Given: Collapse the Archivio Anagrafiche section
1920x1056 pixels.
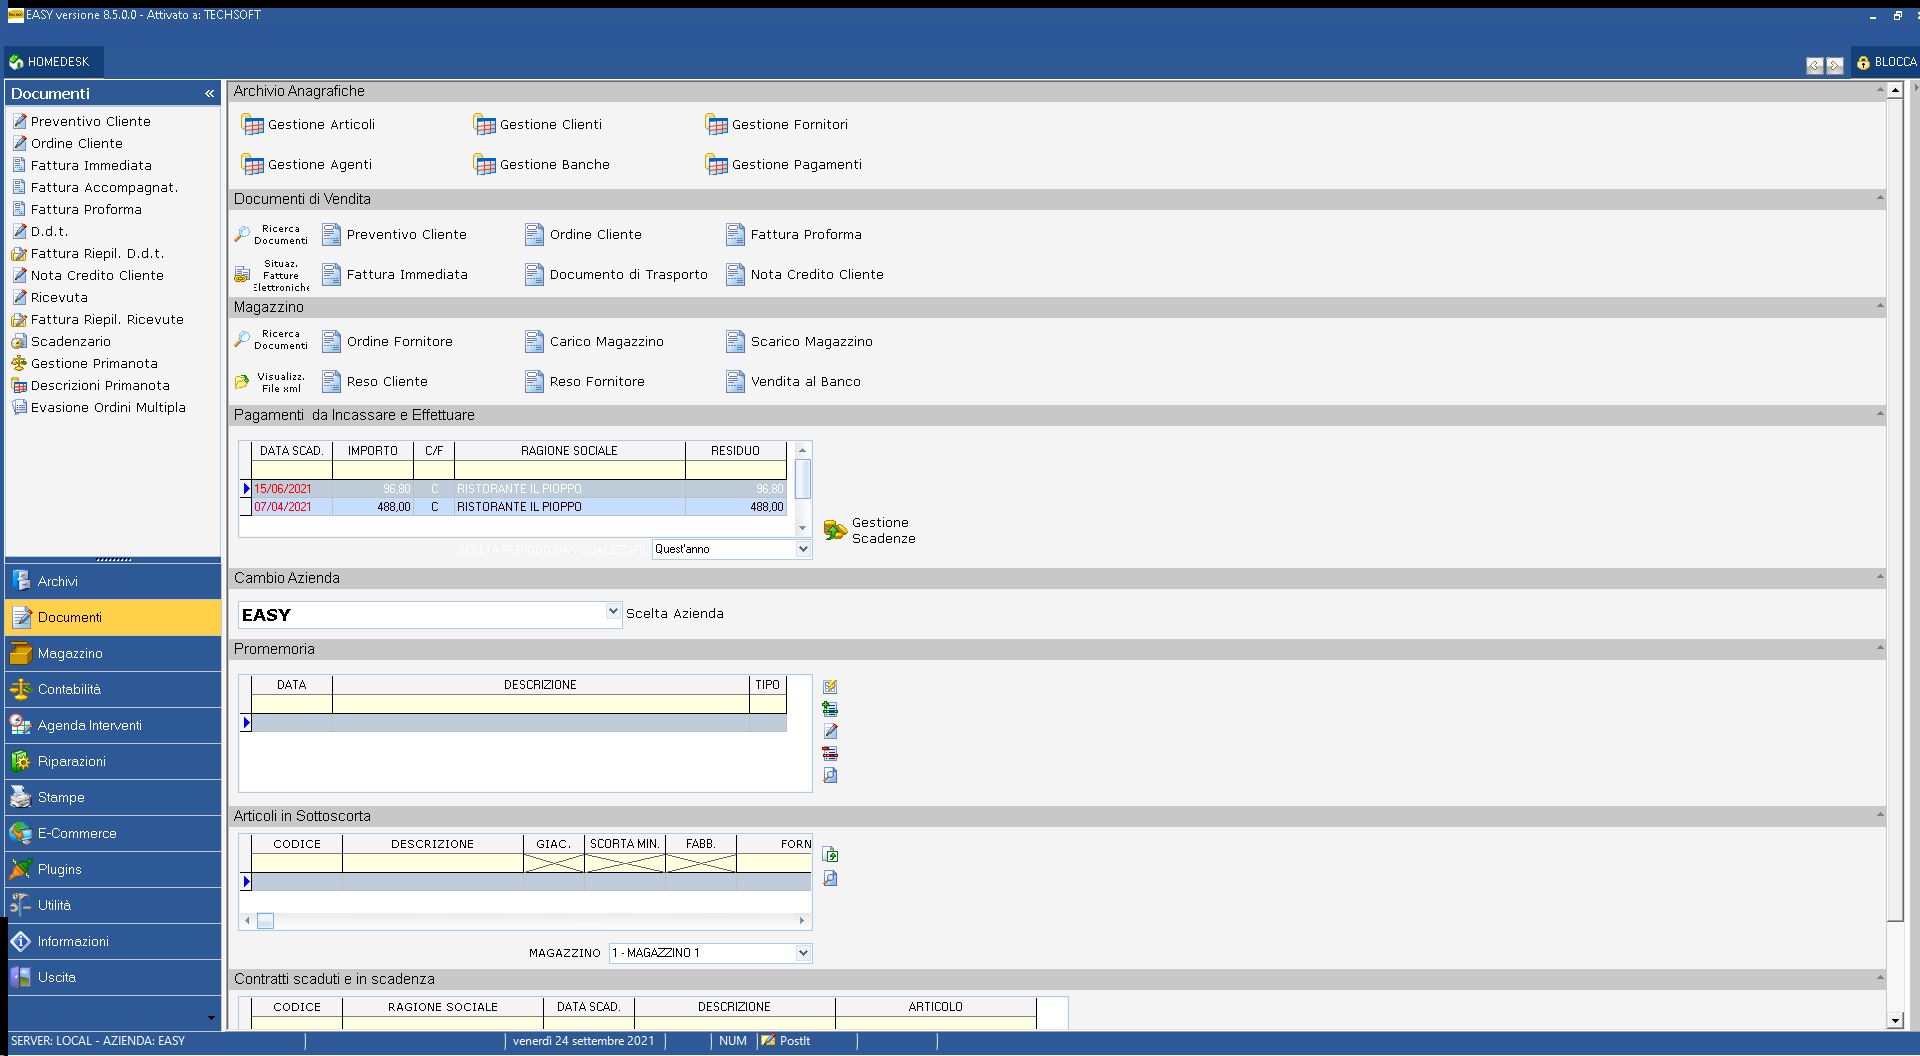Looking at the screenshot, I should pos(1880,91).
